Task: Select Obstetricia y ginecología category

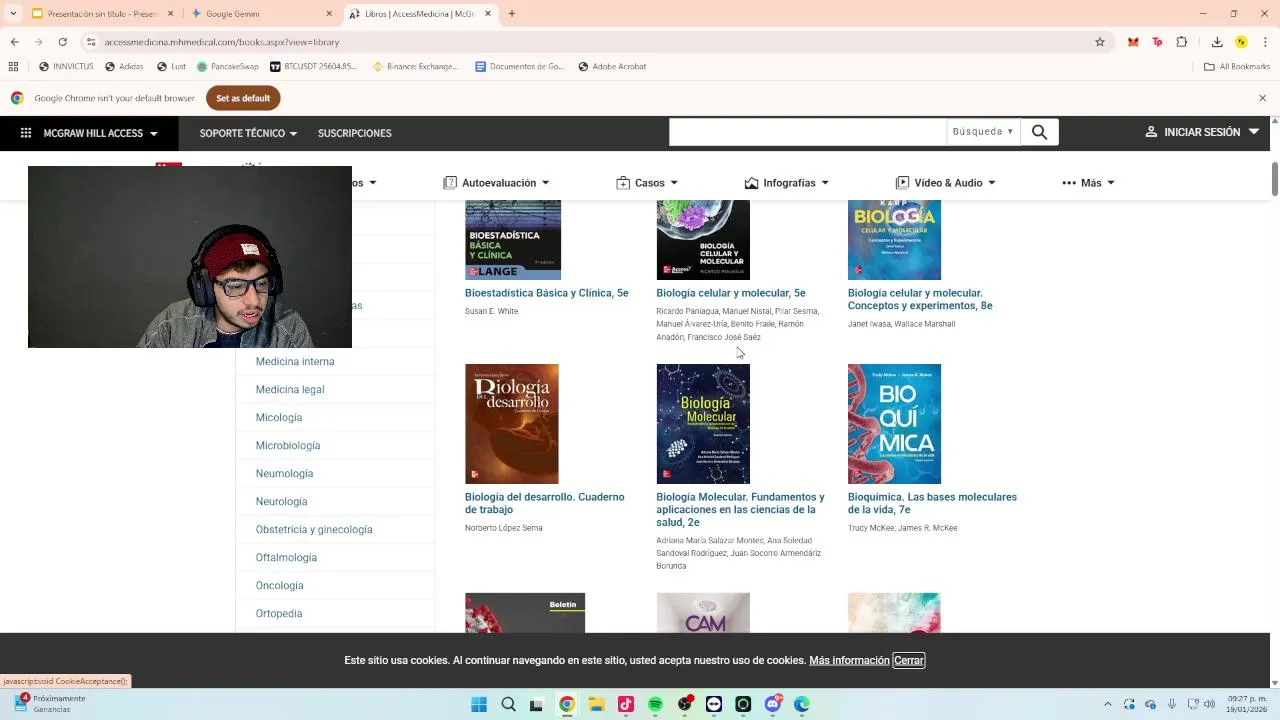Action: pos(314,529)
